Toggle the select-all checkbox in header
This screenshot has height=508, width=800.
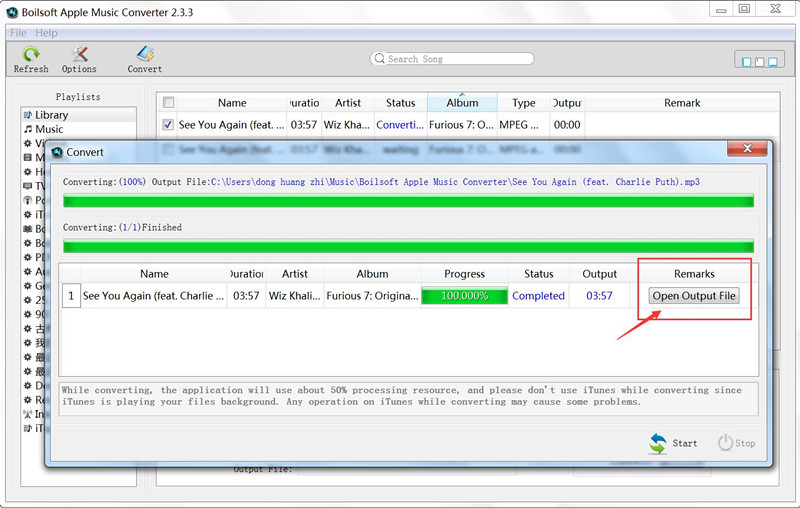click(168, 103)
